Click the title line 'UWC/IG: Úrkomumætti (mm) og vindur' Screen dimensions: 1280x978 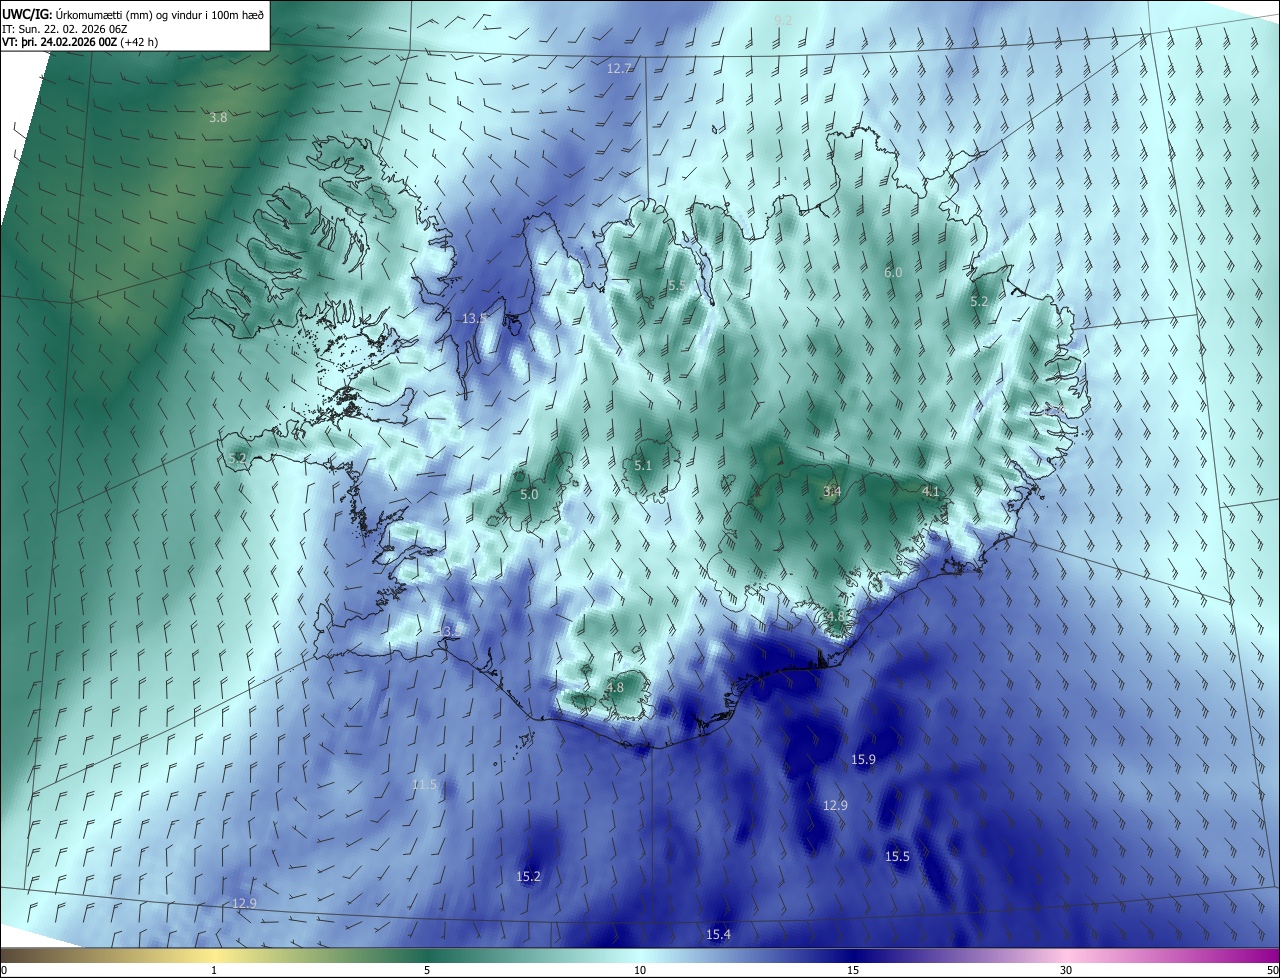[x=133, y=13]
